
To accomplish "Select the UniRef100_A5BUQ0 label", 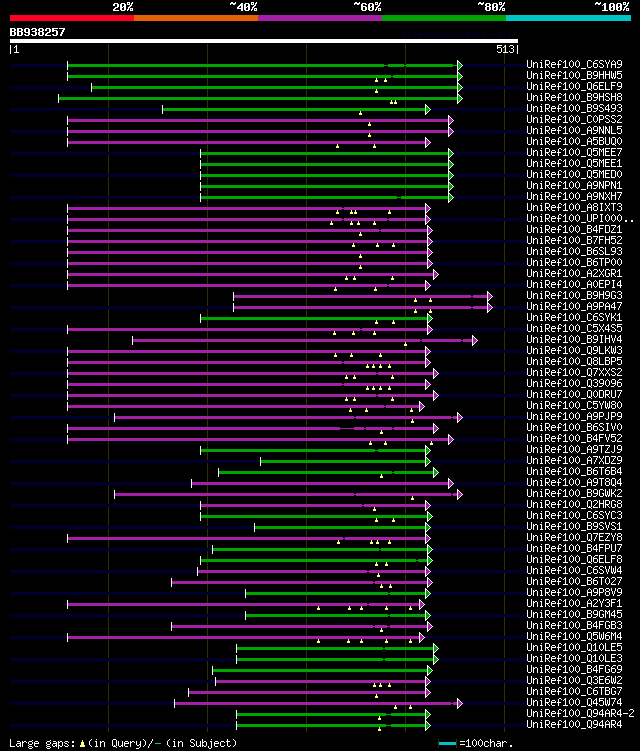I will pyautogui.click(x=574, y=141).
